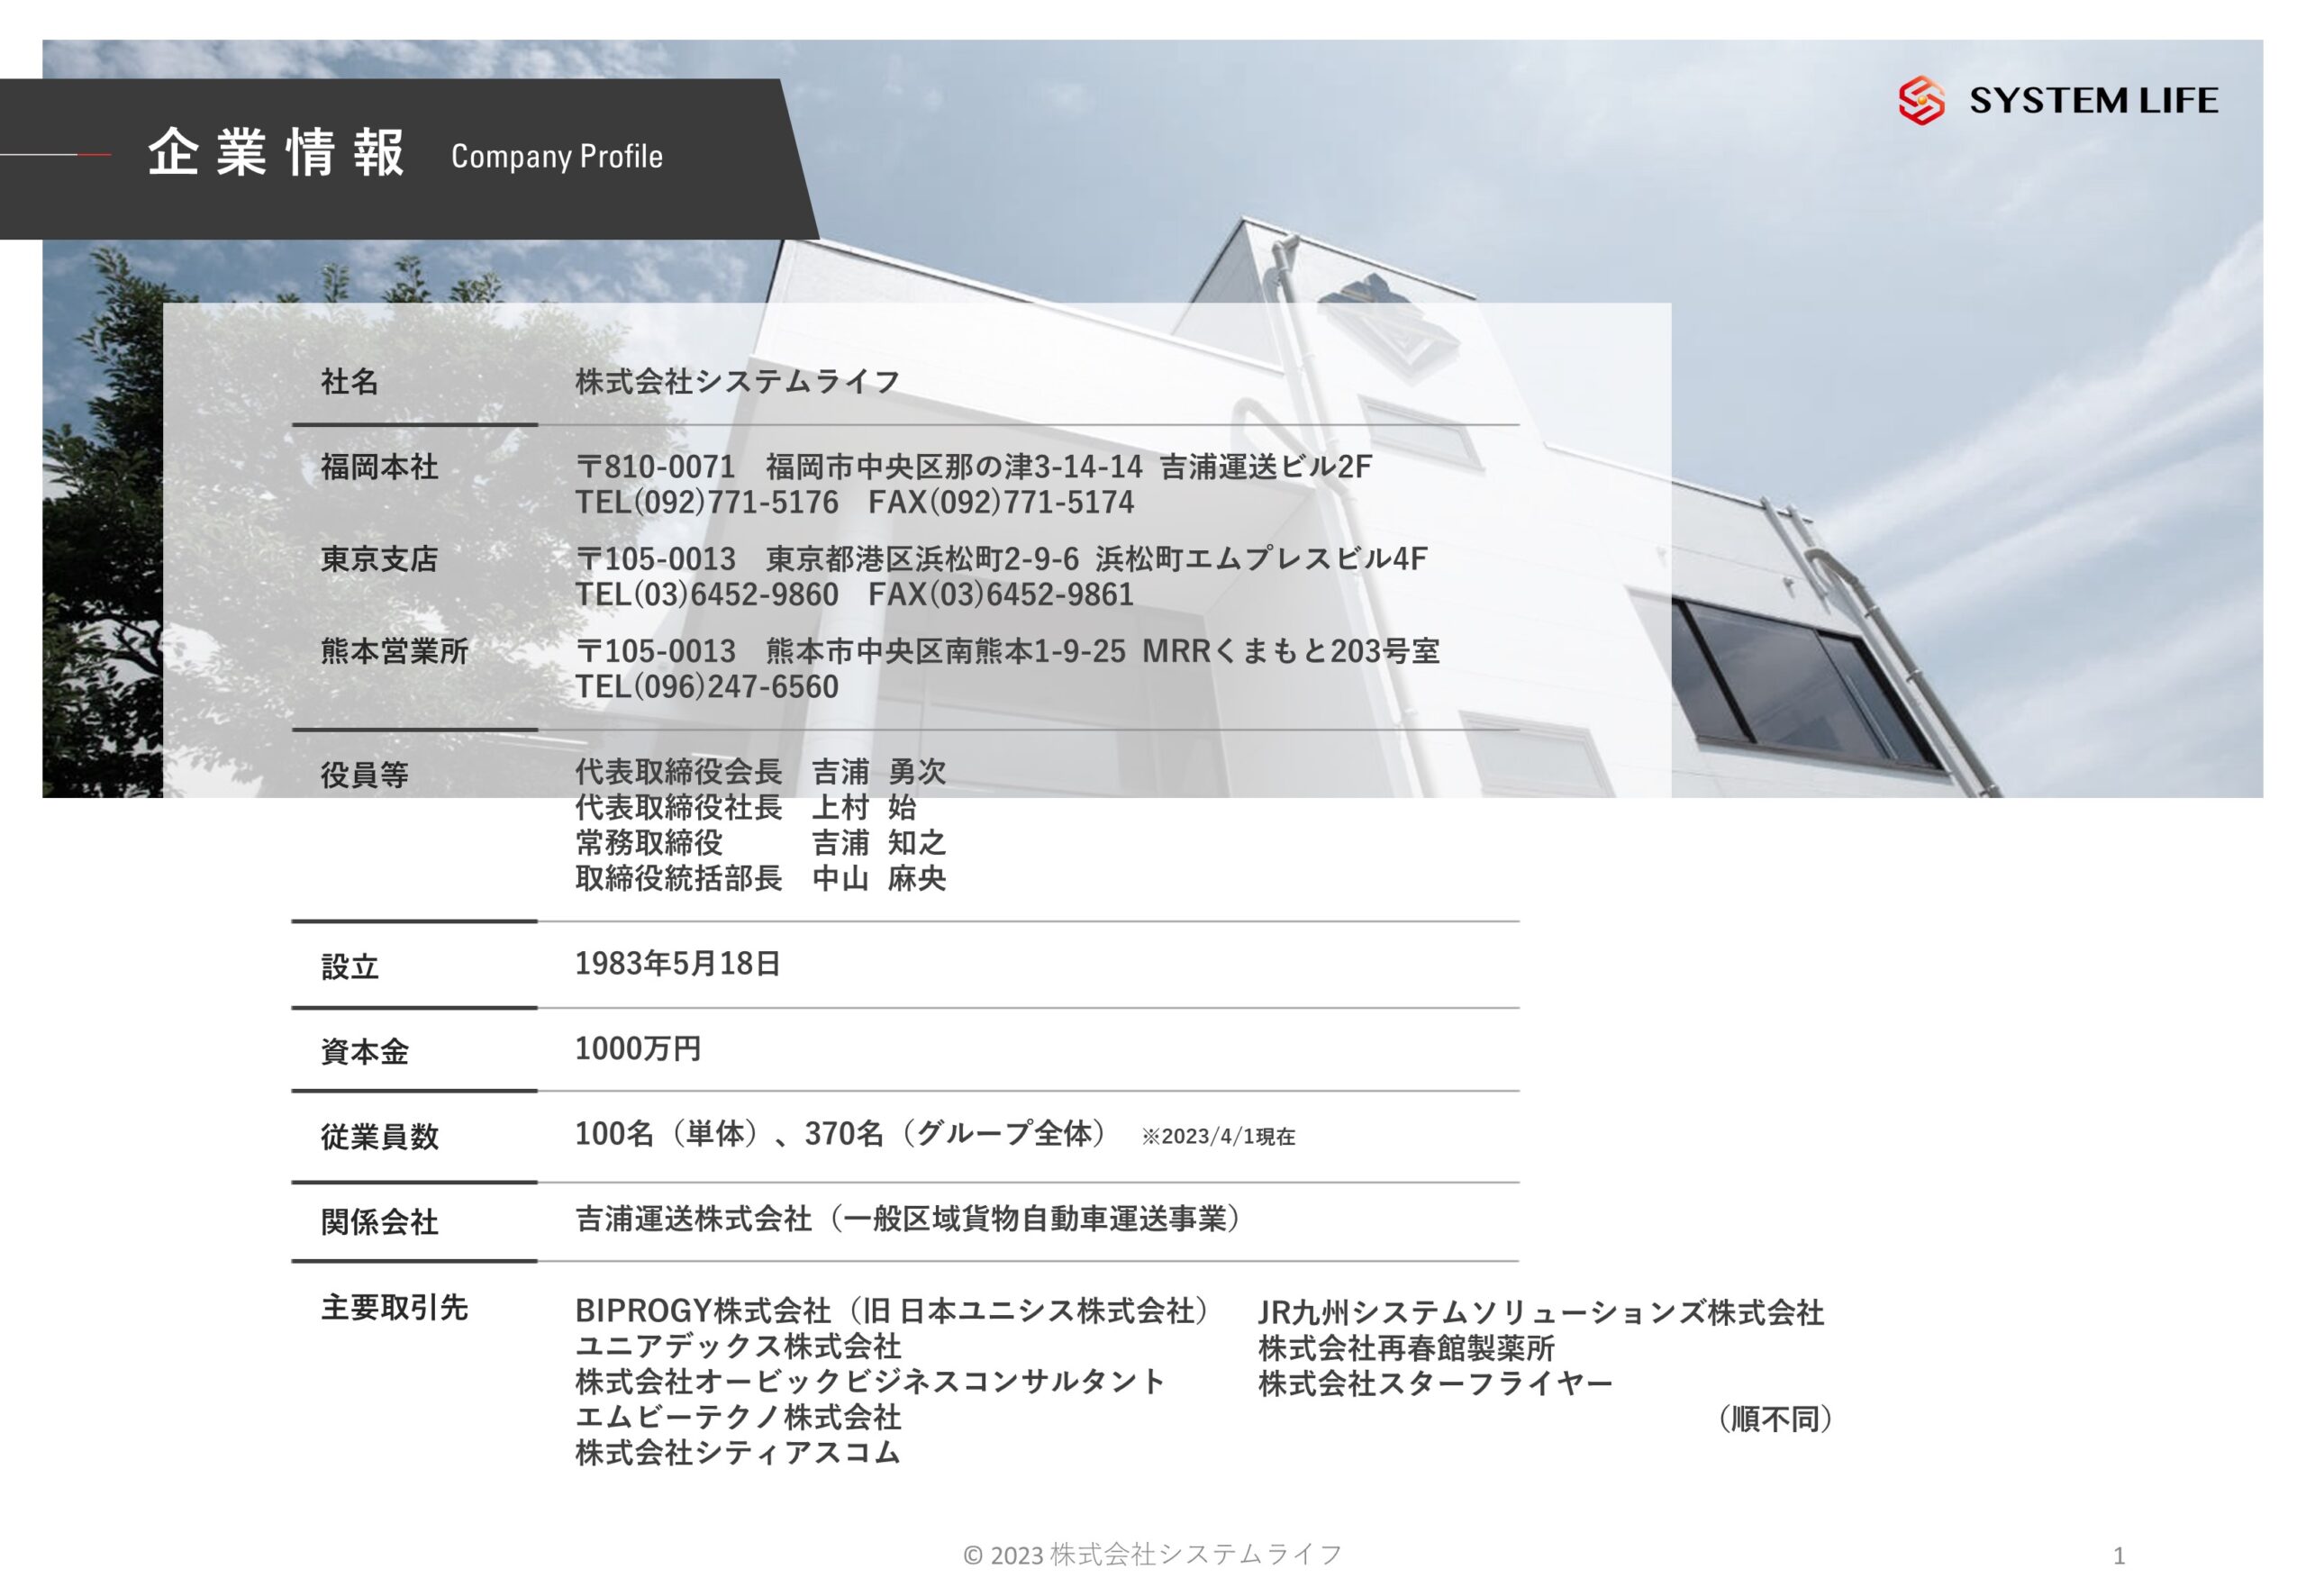Select the Kumamoto address 南熊本1-9-25 line
Viewport: 2306px width, 1596px height.
[1007, 651]
